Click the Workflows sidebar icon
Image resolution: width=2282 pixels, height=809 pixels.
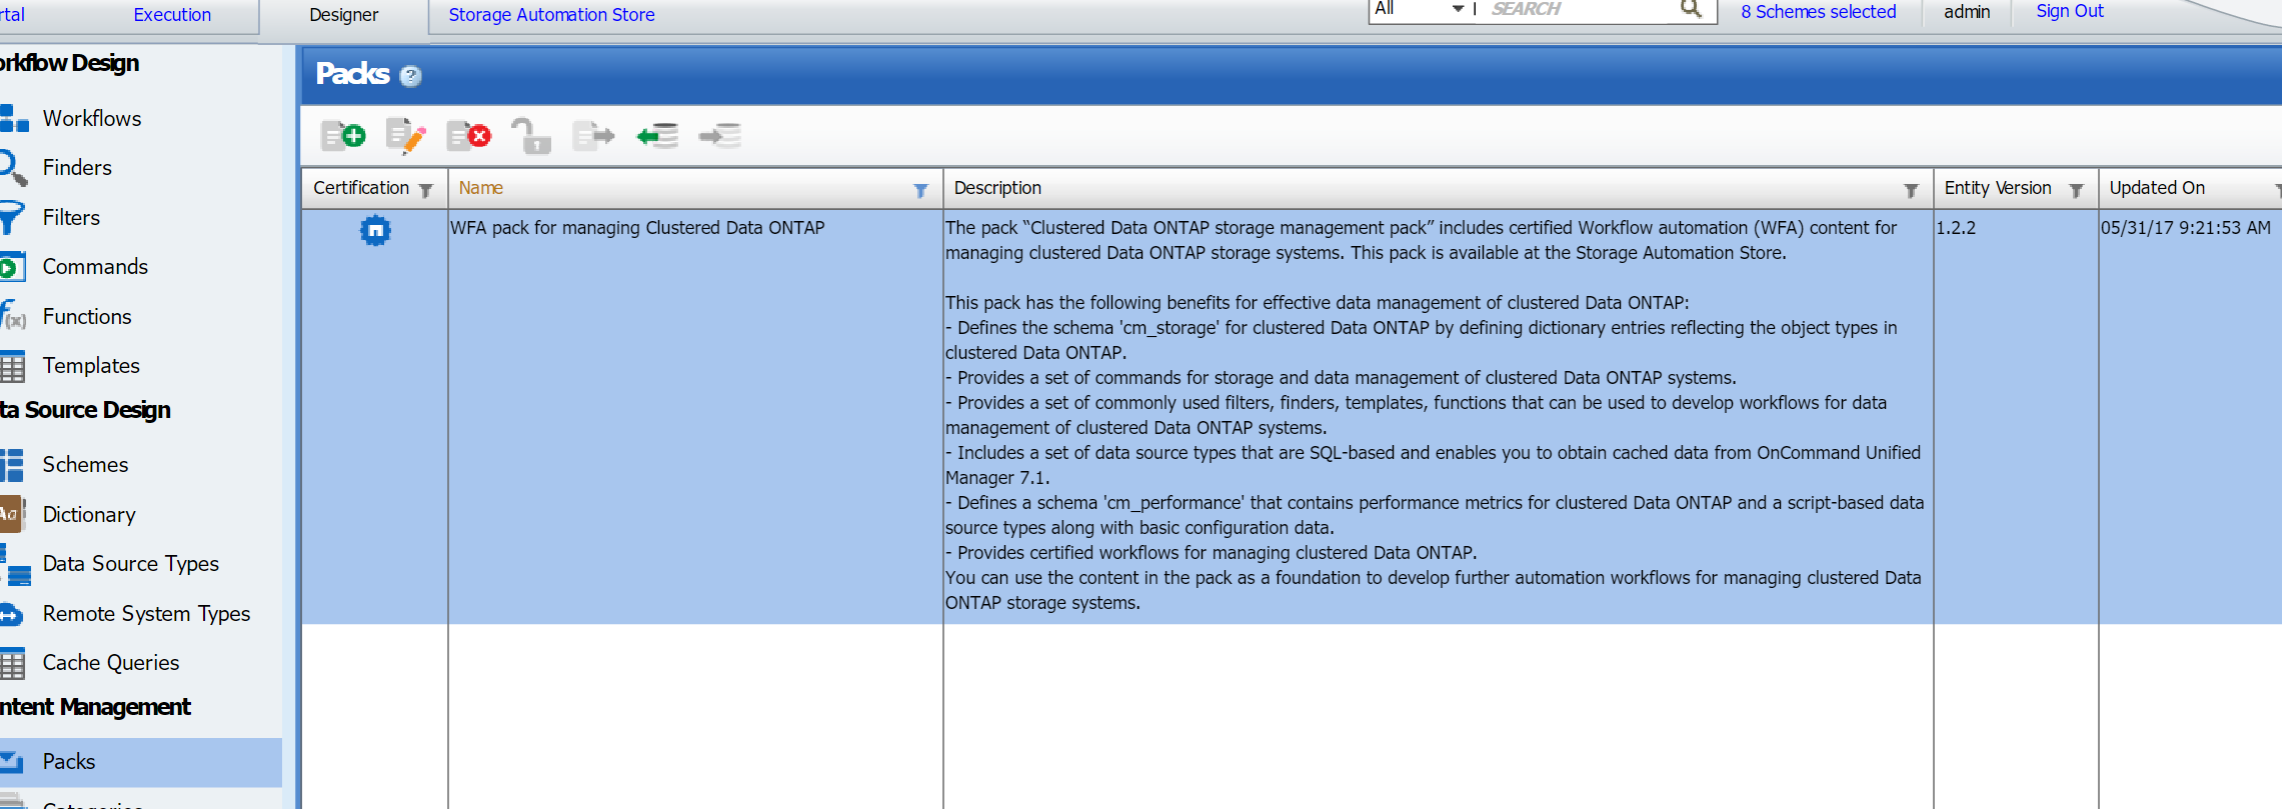[13, 118]
